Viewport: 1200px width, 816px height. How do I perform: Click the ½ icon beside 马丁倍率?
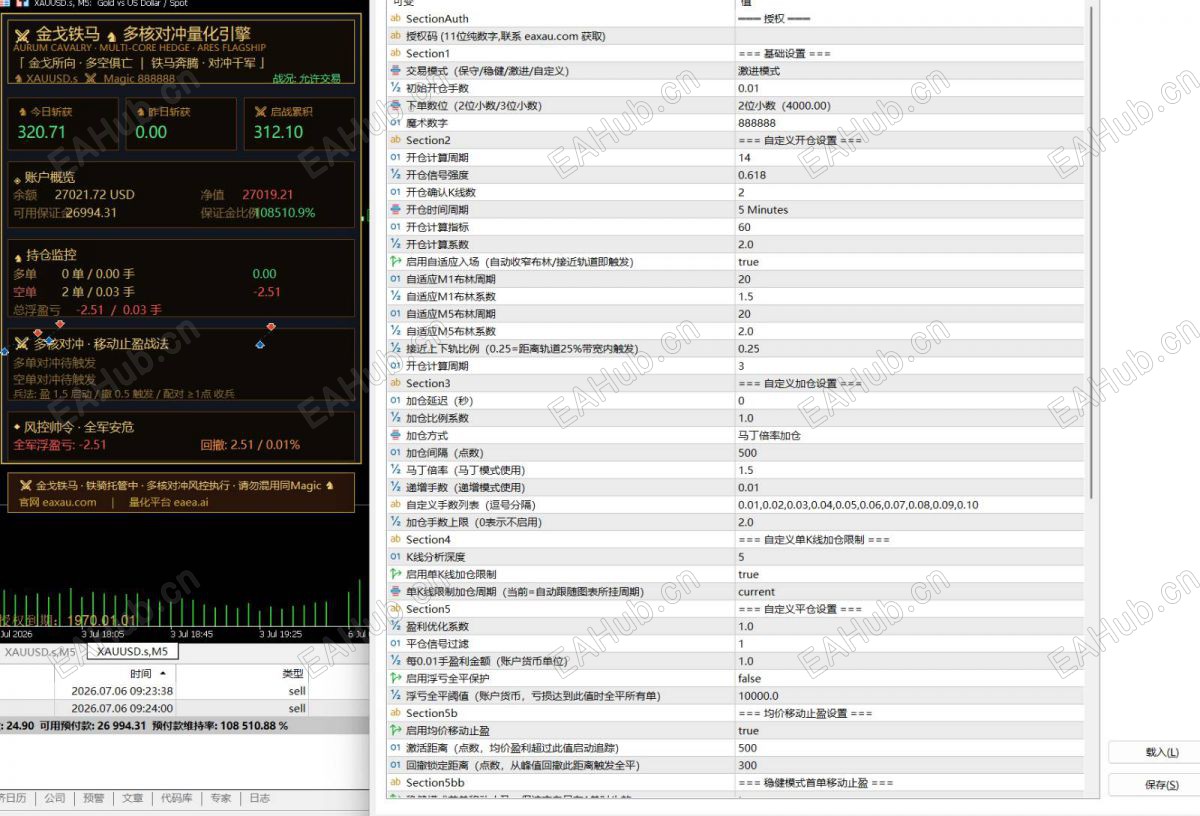[396, 470]
